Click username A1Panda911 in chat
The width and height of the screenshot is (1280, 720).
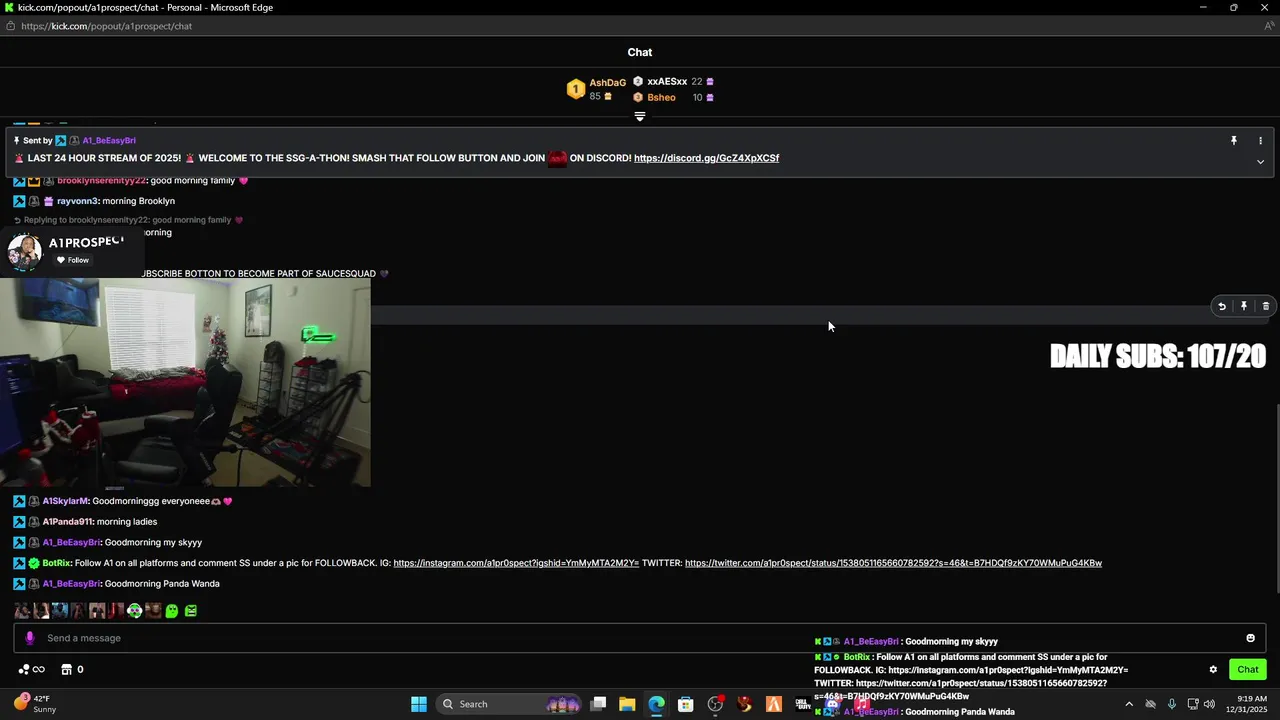67,522
